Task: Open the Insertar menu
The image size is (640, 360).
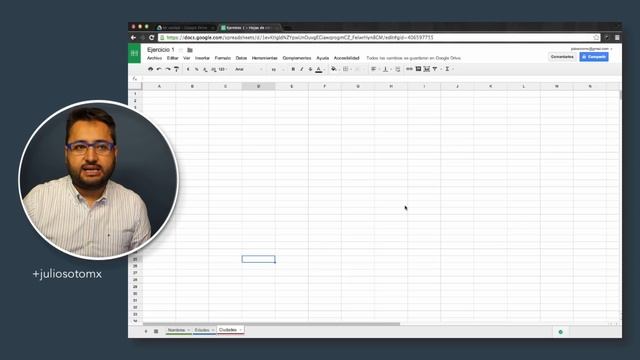Action: (x=202, y=58)
